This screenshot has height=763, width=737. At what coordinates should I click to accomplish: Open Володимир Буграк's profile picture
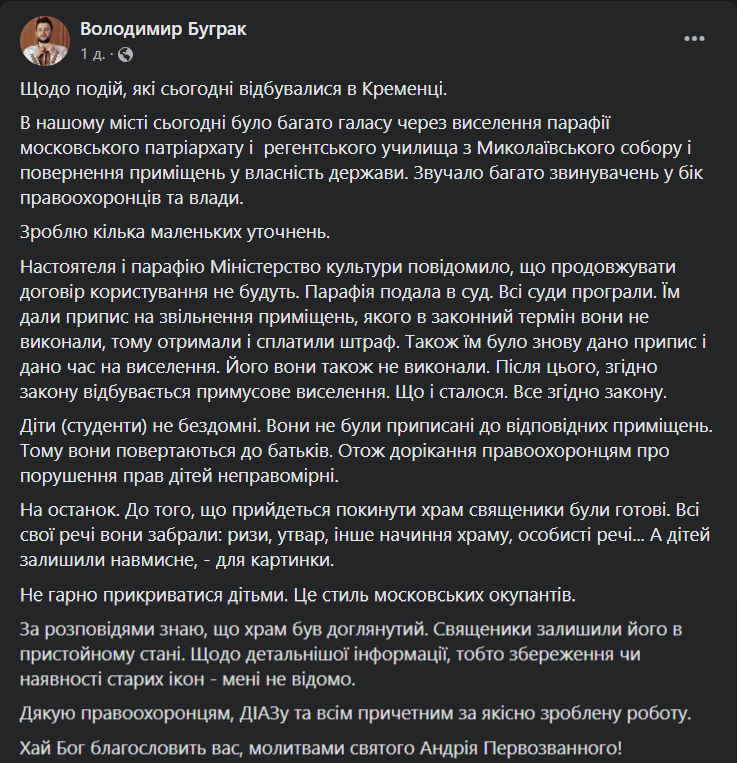pos(45,41)
